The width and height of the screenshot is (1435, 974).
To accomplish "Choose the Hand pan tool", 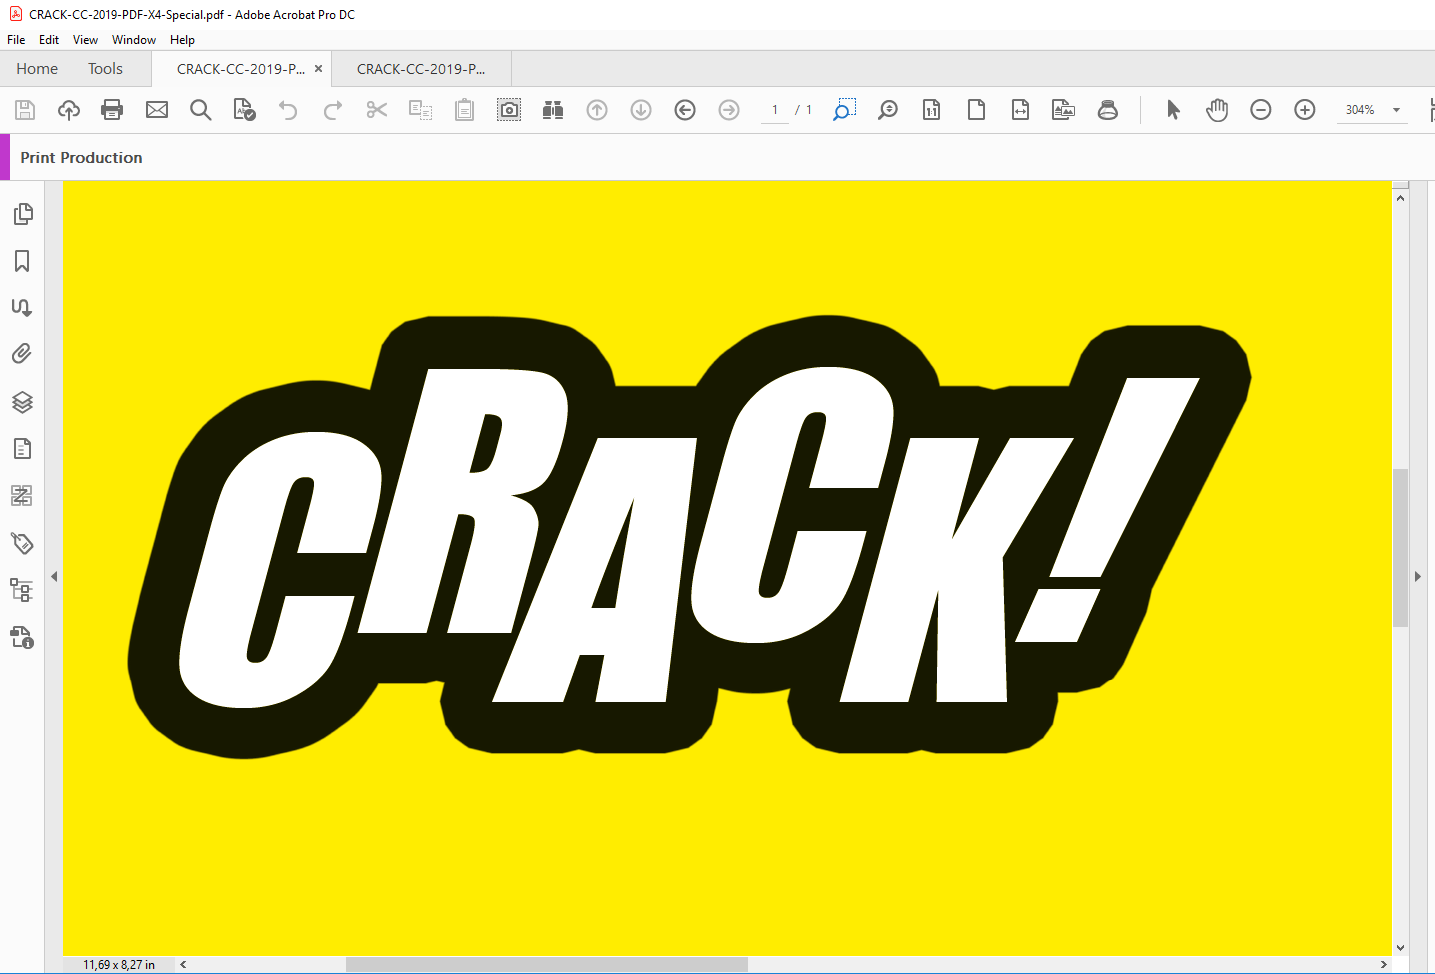I will click(x=1217, y=110).
